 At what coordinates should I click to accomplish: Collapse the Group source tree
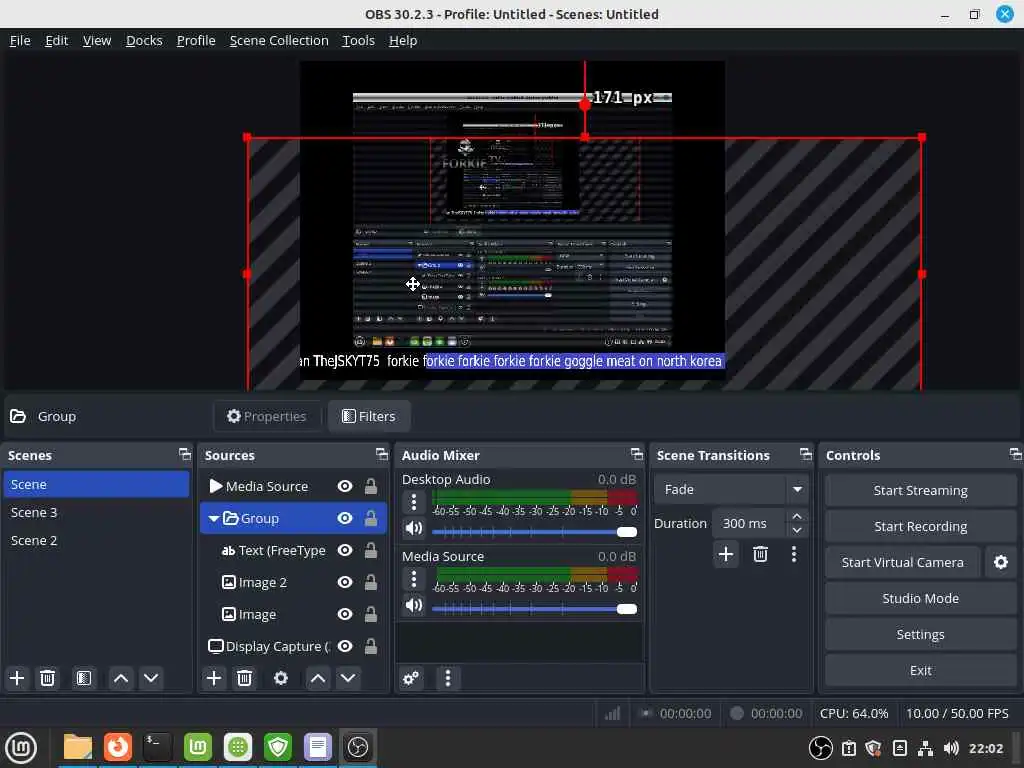coord(214,519)
